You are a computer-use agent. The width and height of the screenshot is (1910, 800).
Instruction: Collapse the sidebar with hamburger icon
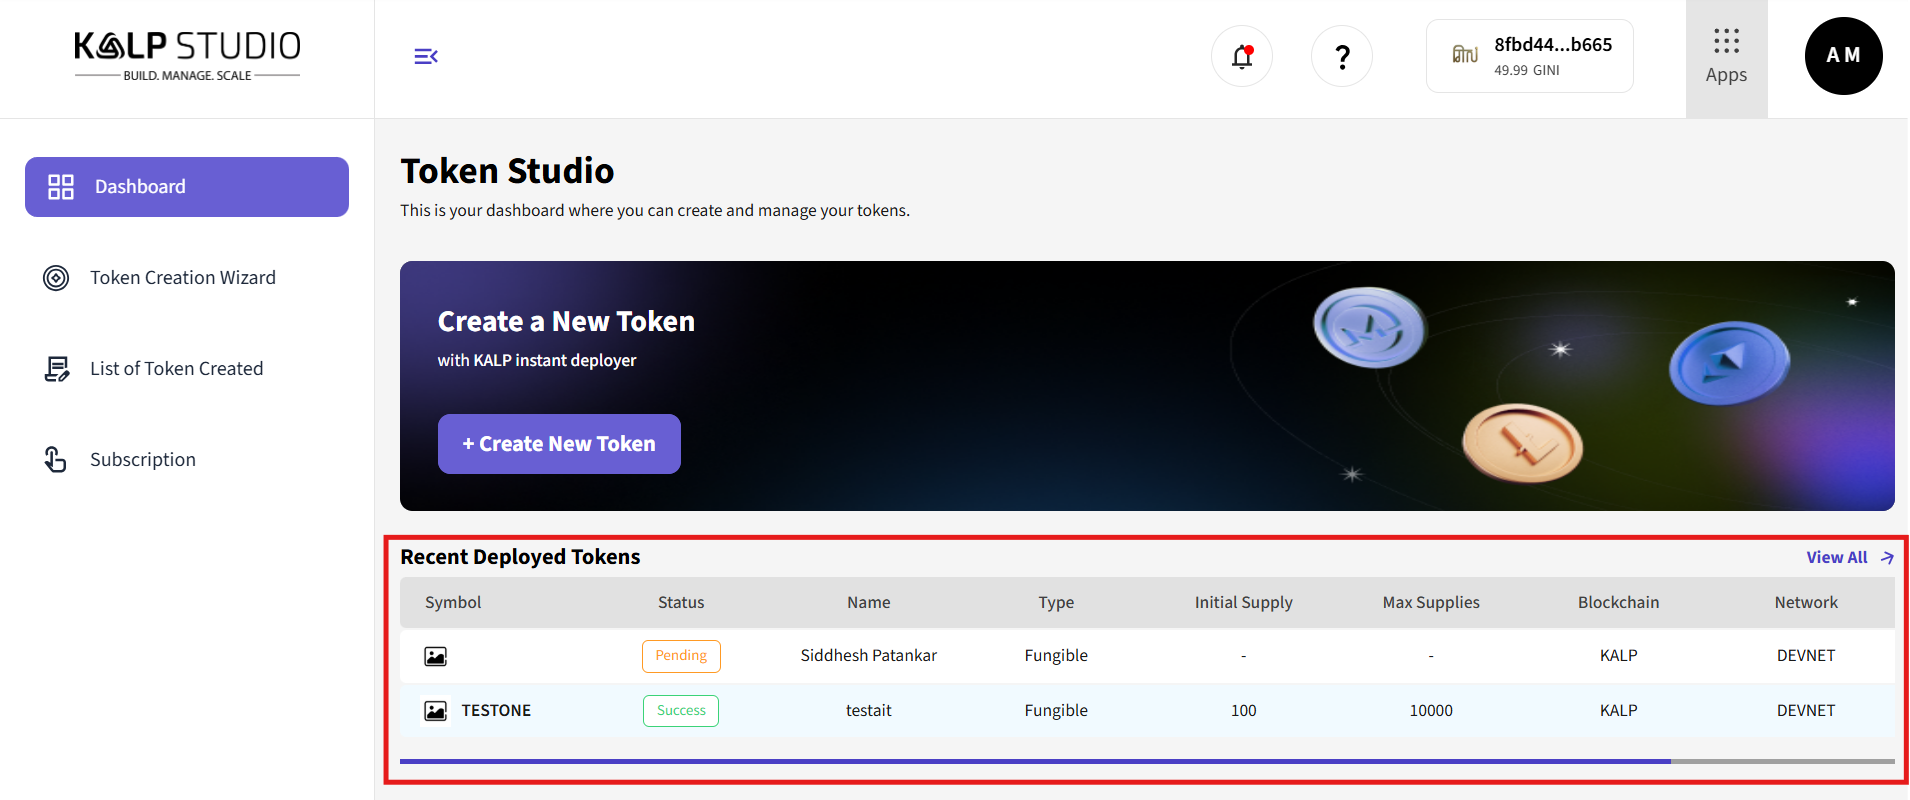coord(426,56)
